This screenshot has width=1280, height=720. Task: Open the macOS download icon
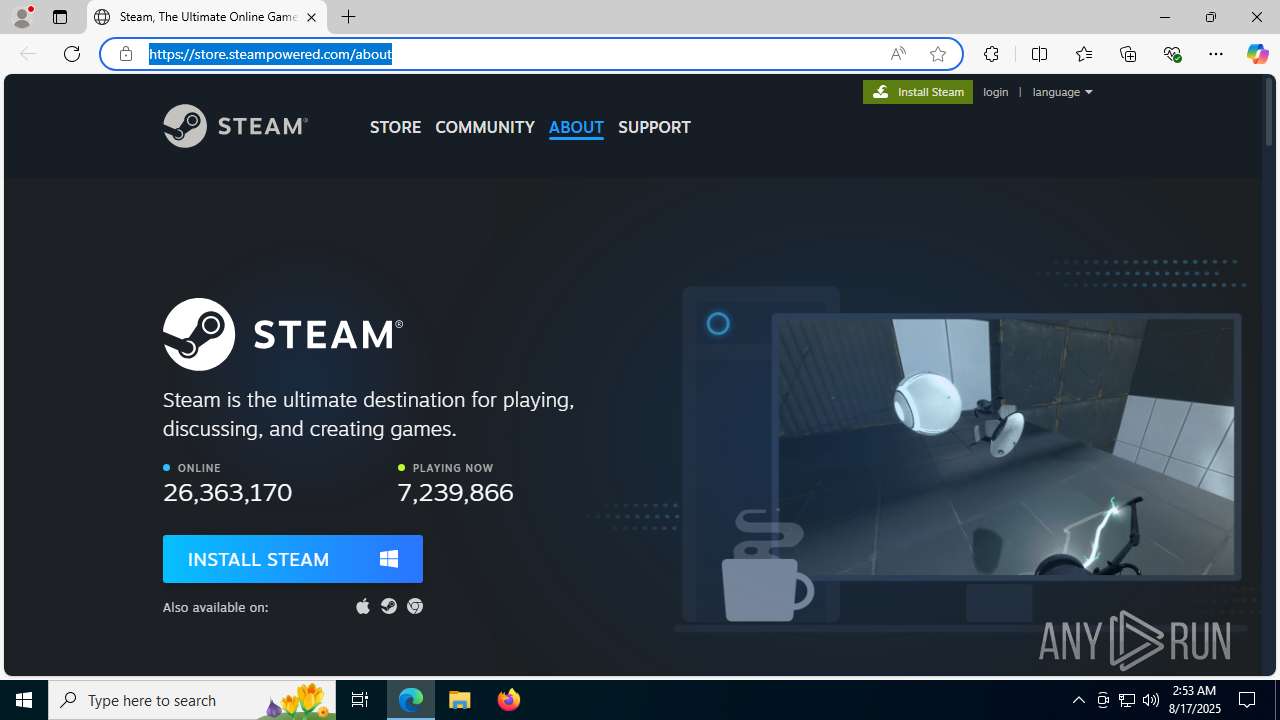coord(363,606)
